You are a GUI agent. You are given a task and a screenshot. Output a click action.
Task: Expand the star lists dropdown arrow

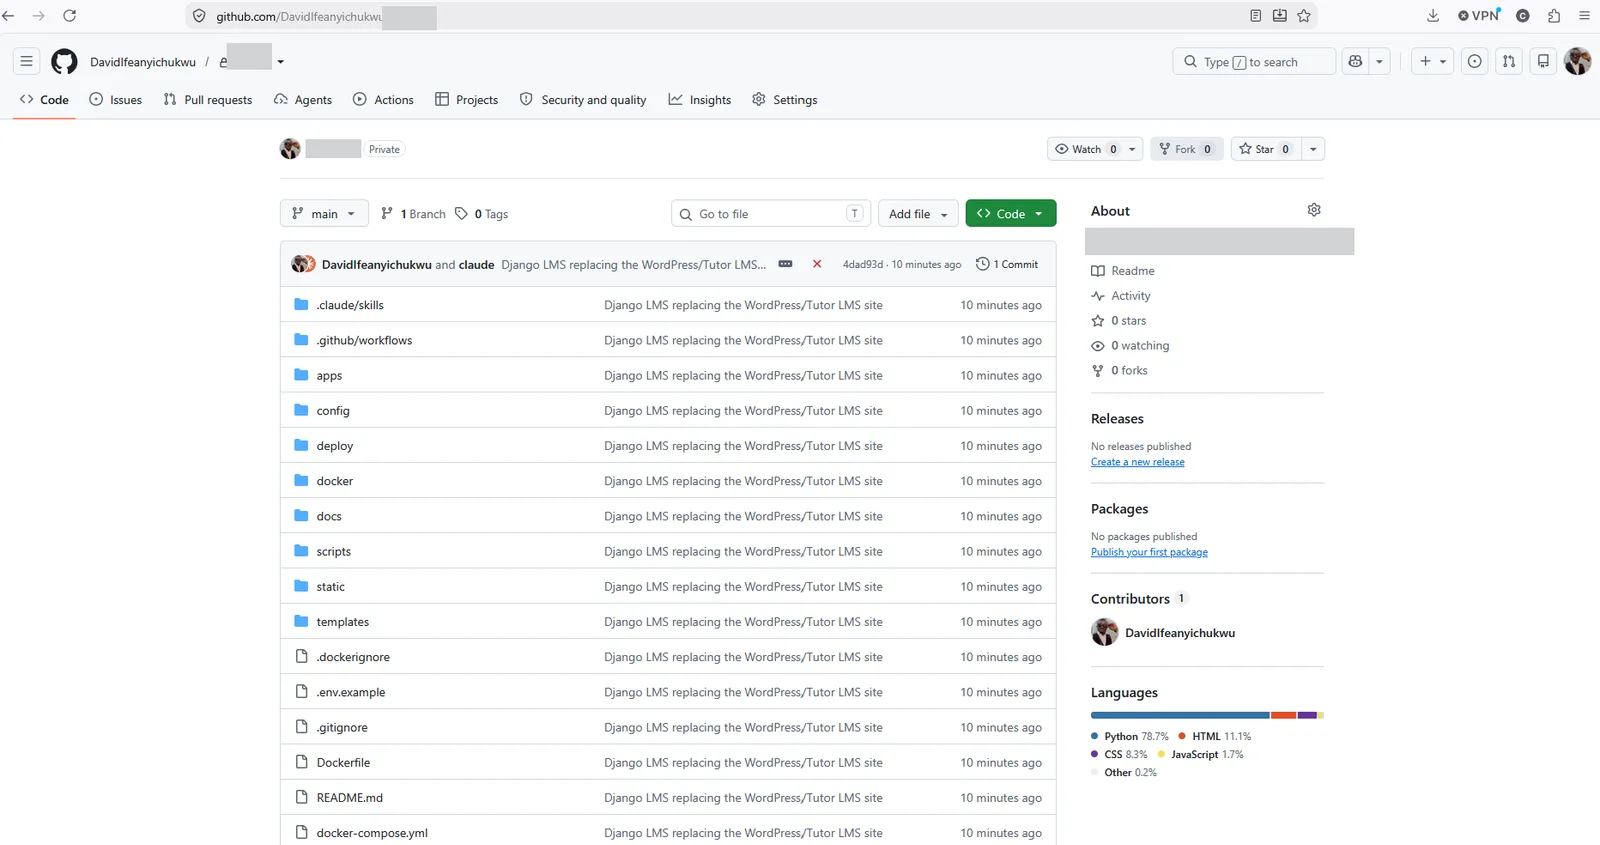[x=1313, y=149]
